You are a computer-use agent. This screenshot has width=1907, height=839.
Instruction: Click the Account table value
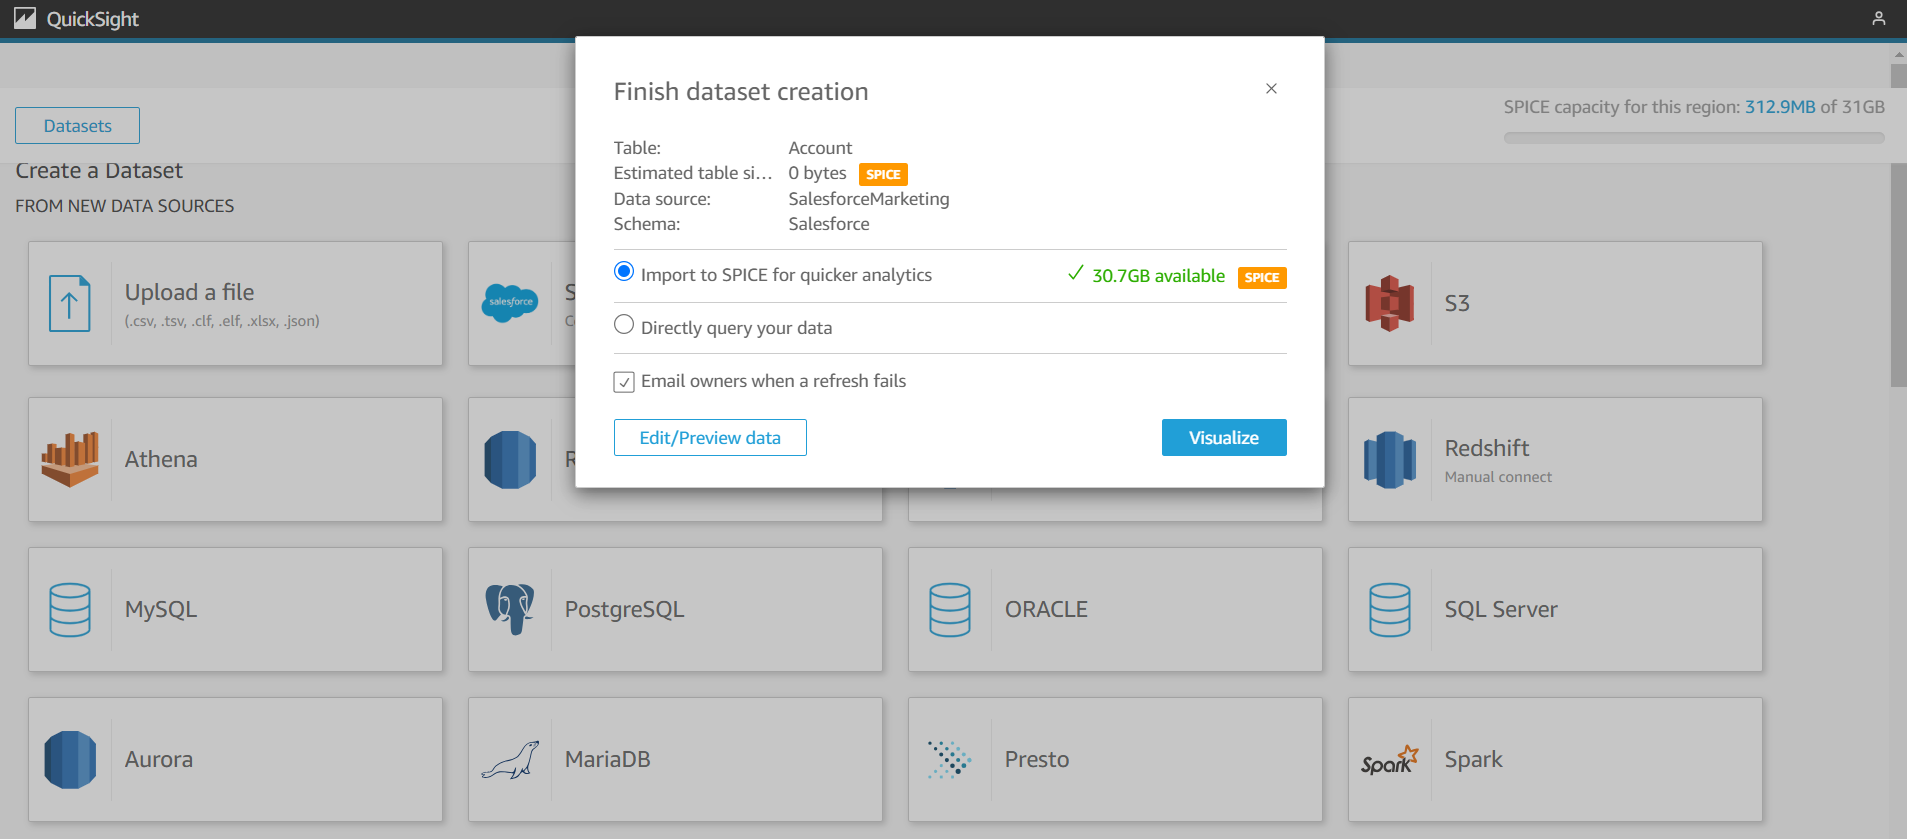tap(820, 148)
